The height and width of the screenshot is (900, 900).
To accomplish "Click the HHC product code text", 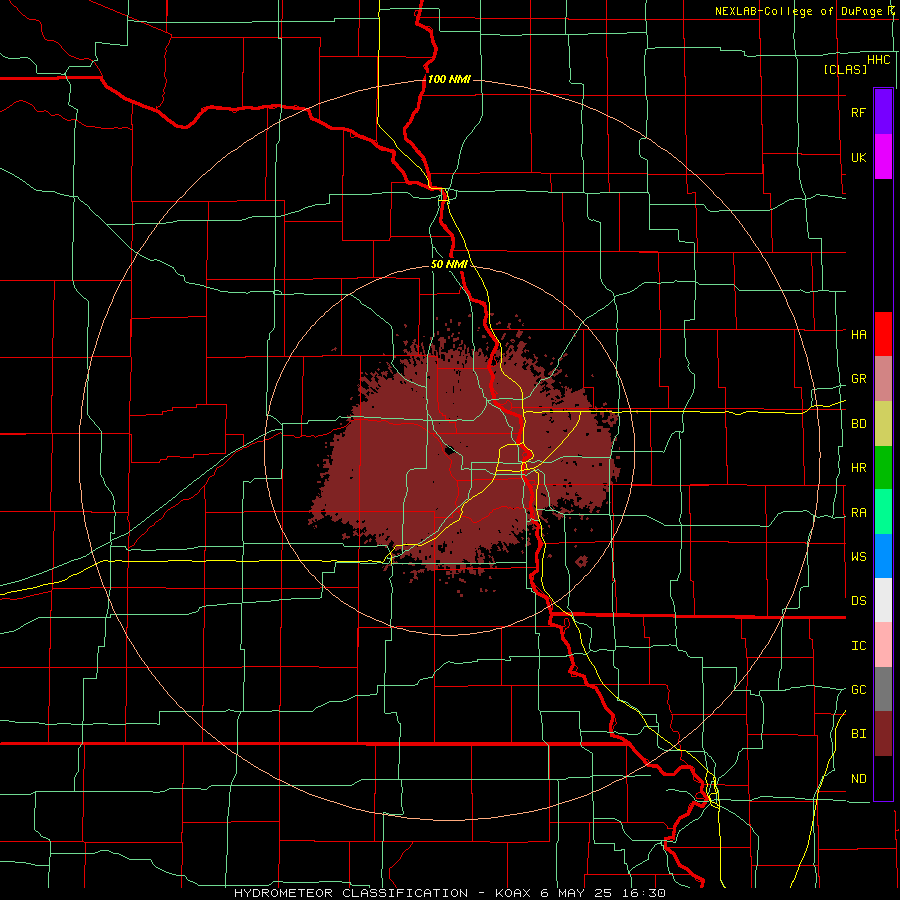I will coord(878,60).
